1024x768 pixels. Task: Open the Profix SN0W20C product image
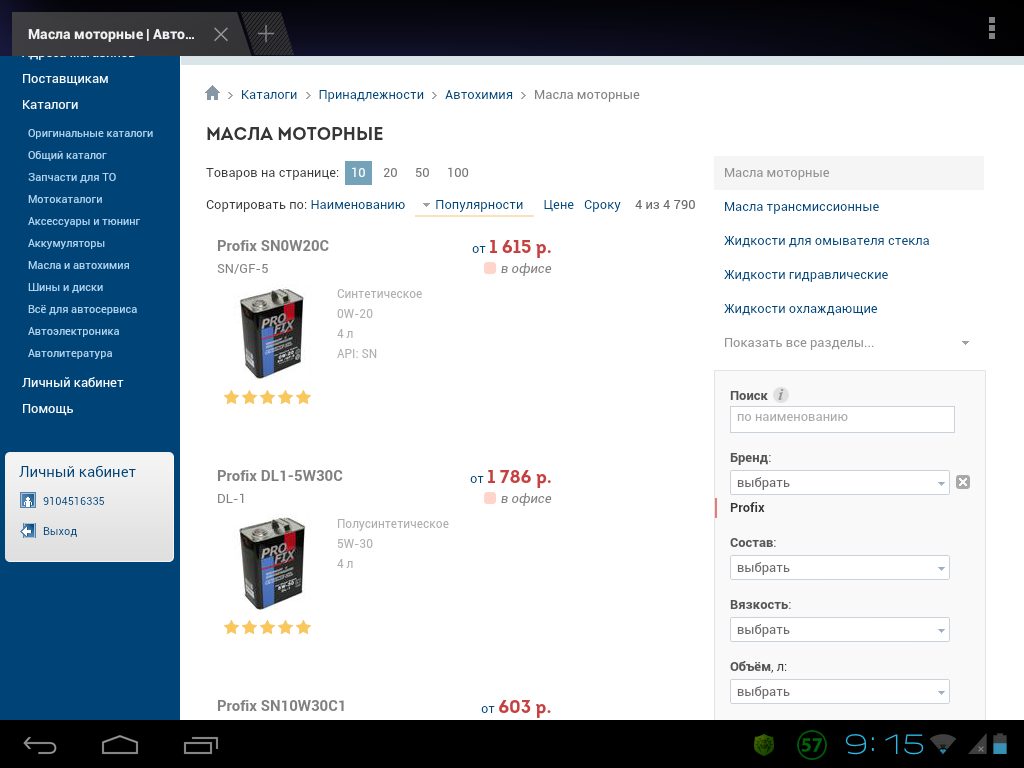pyautogui.click(x=272, y=333)
